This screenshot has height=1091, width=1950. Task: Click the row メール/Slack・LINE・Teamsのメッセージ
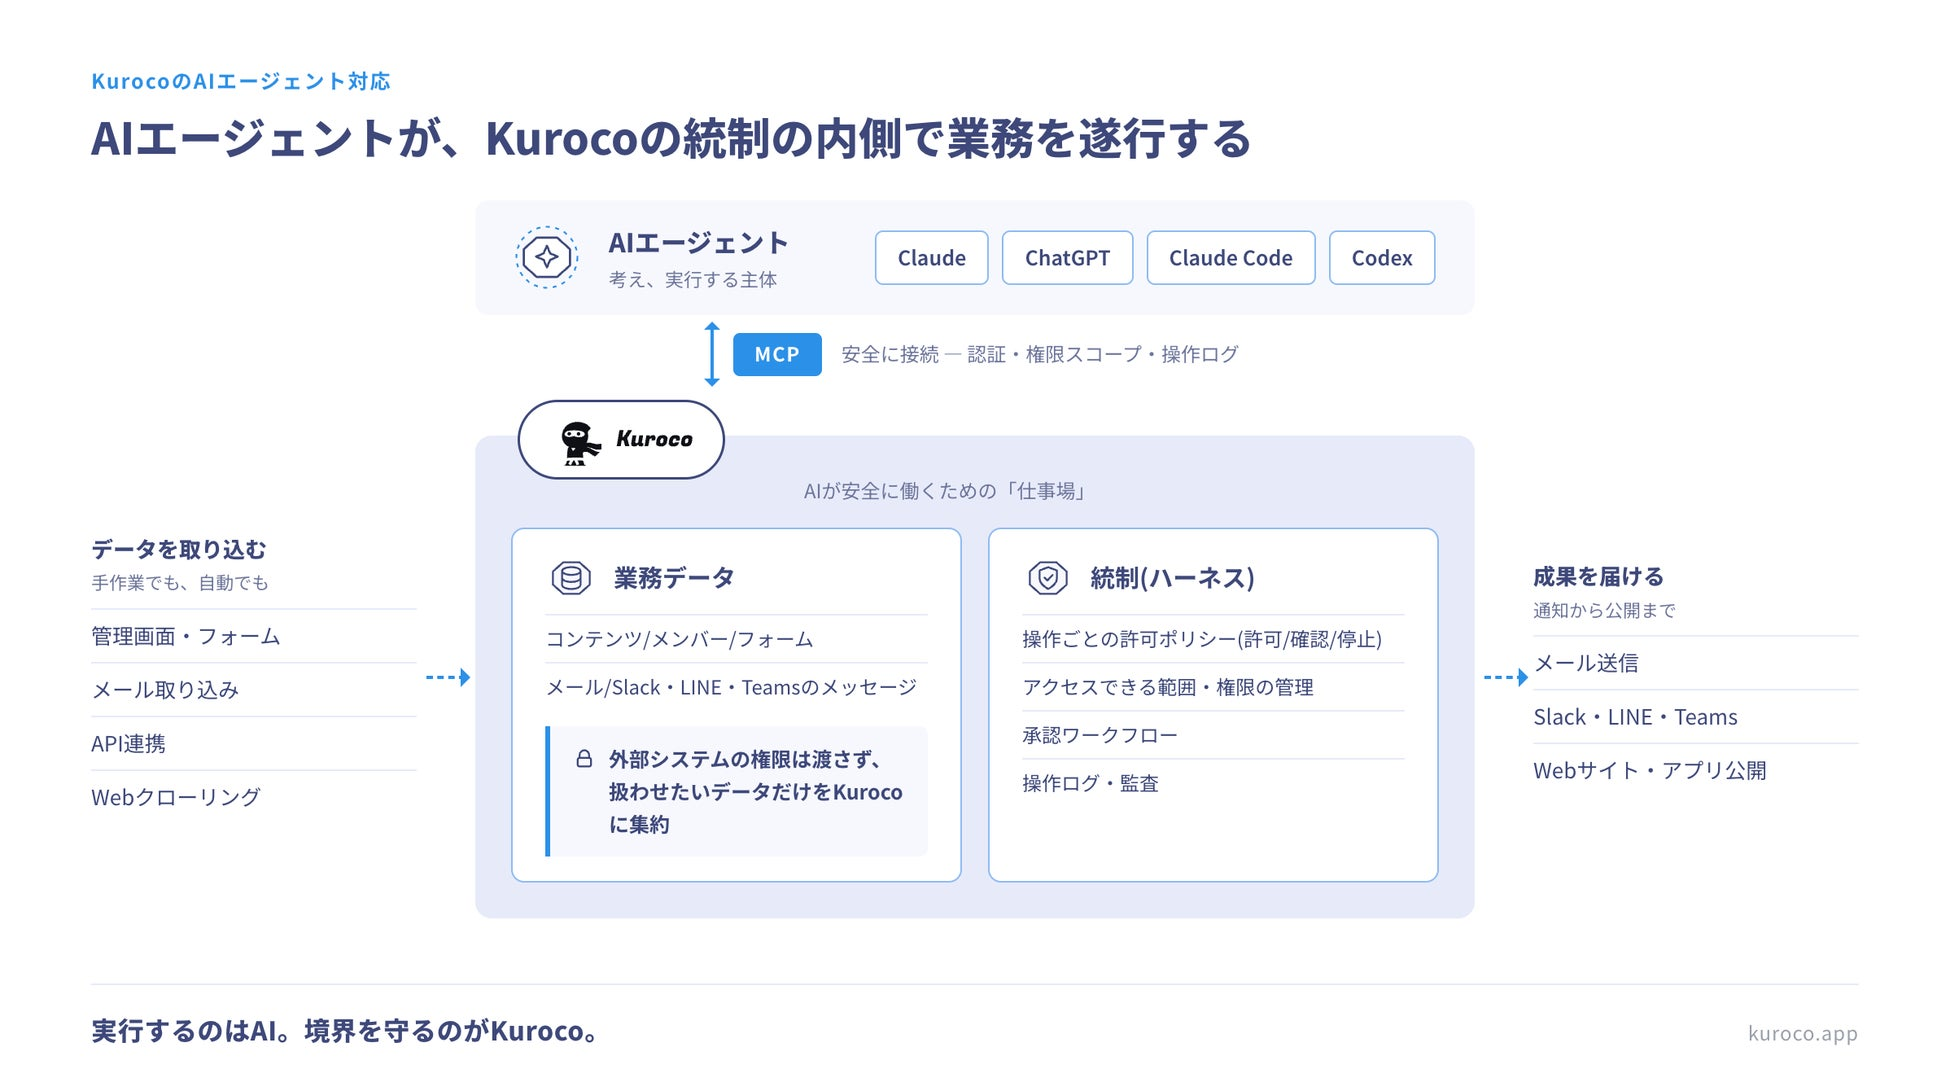[736, 687]
